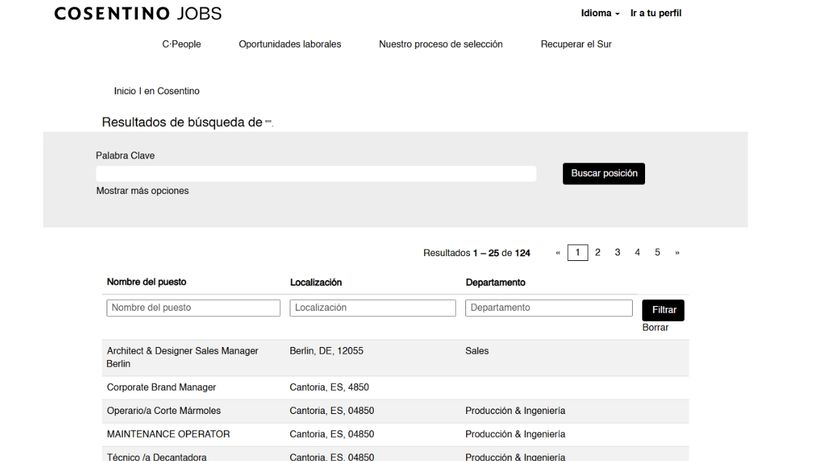This screenshot has width=820, height=461.
Task: Select Nuestro proceso de selección
Action: pyautogui.click(x=440, y=44)
